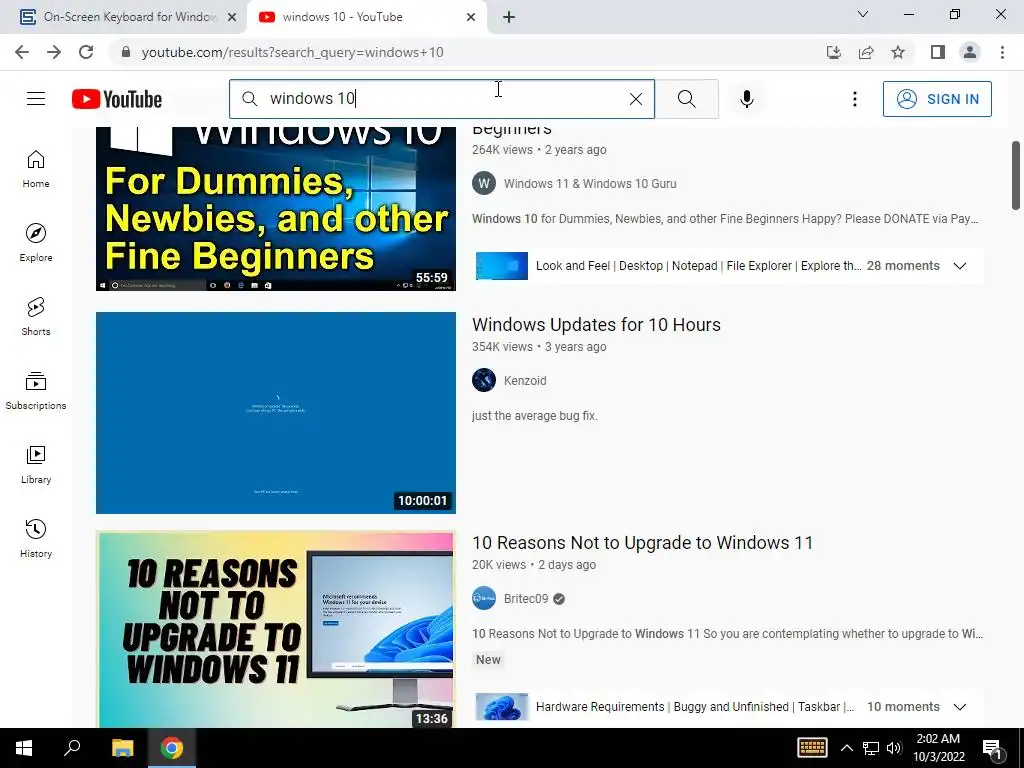Open the YouTube hamburger guide menu

pyautogui.click(x=36, y=99)
